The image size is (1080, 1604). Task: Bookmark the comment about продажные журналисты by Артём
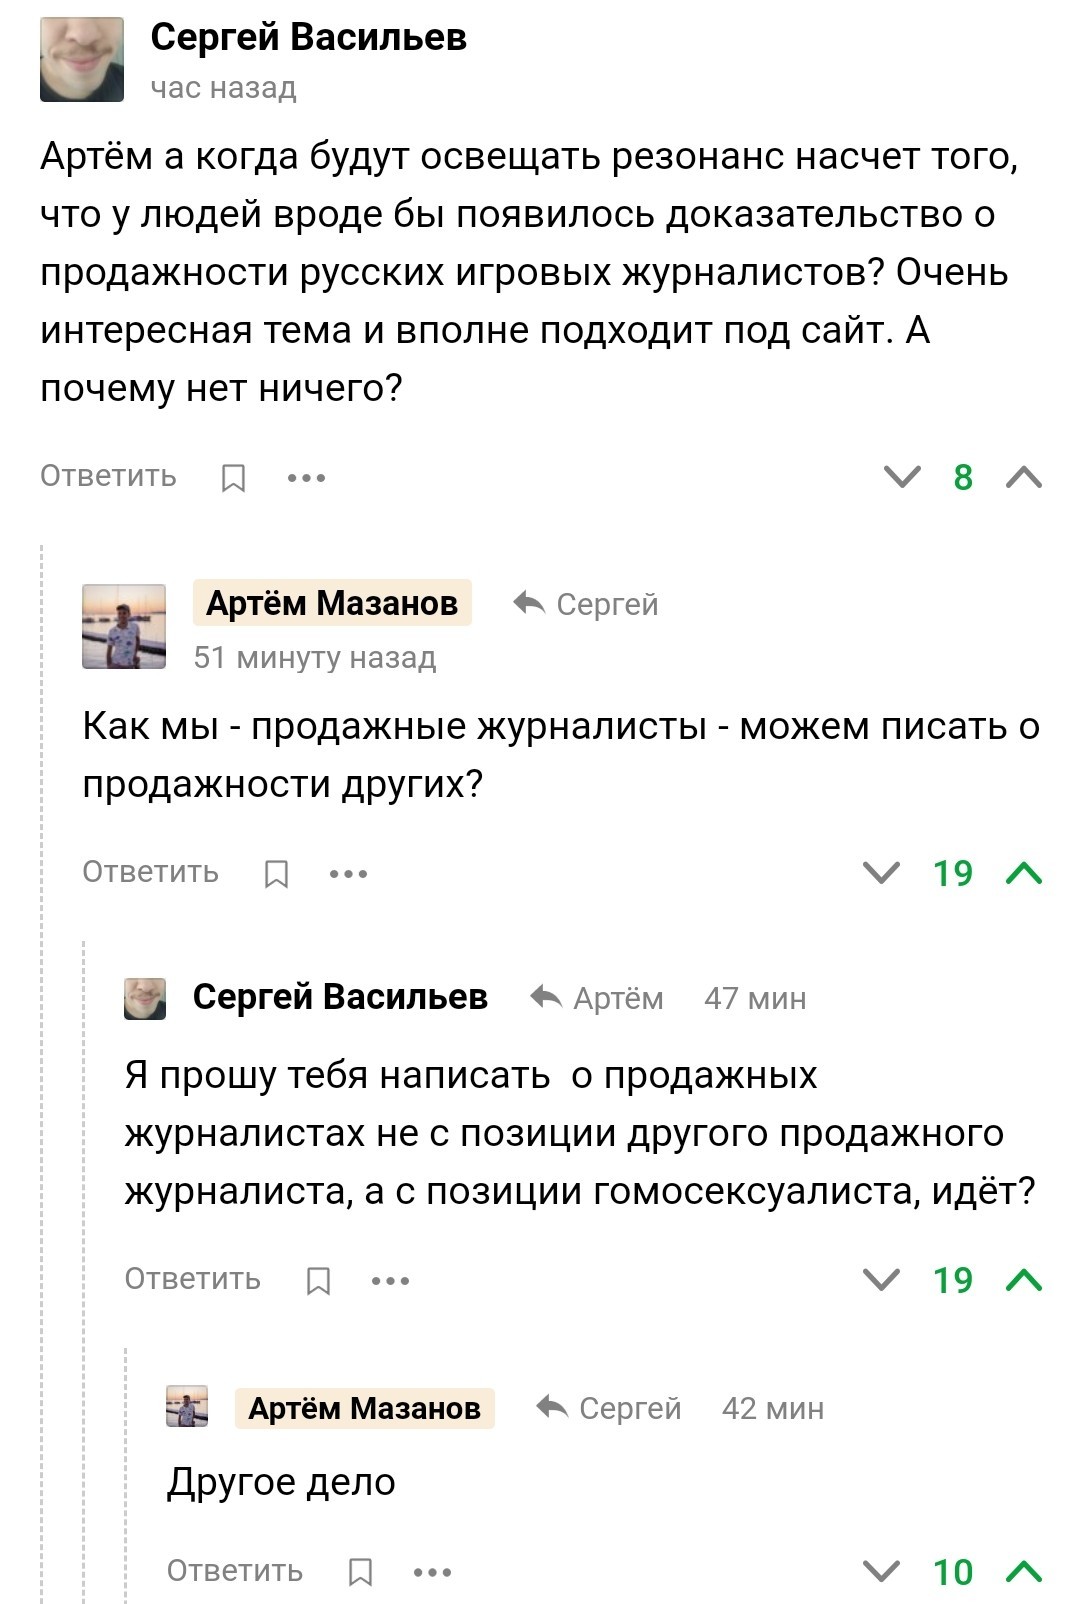coord(276,874)
